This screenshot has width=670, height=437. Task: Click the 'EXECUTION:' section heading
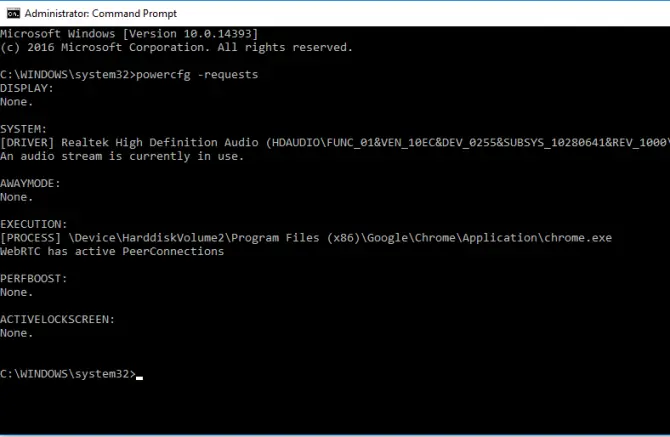point(34,224)
